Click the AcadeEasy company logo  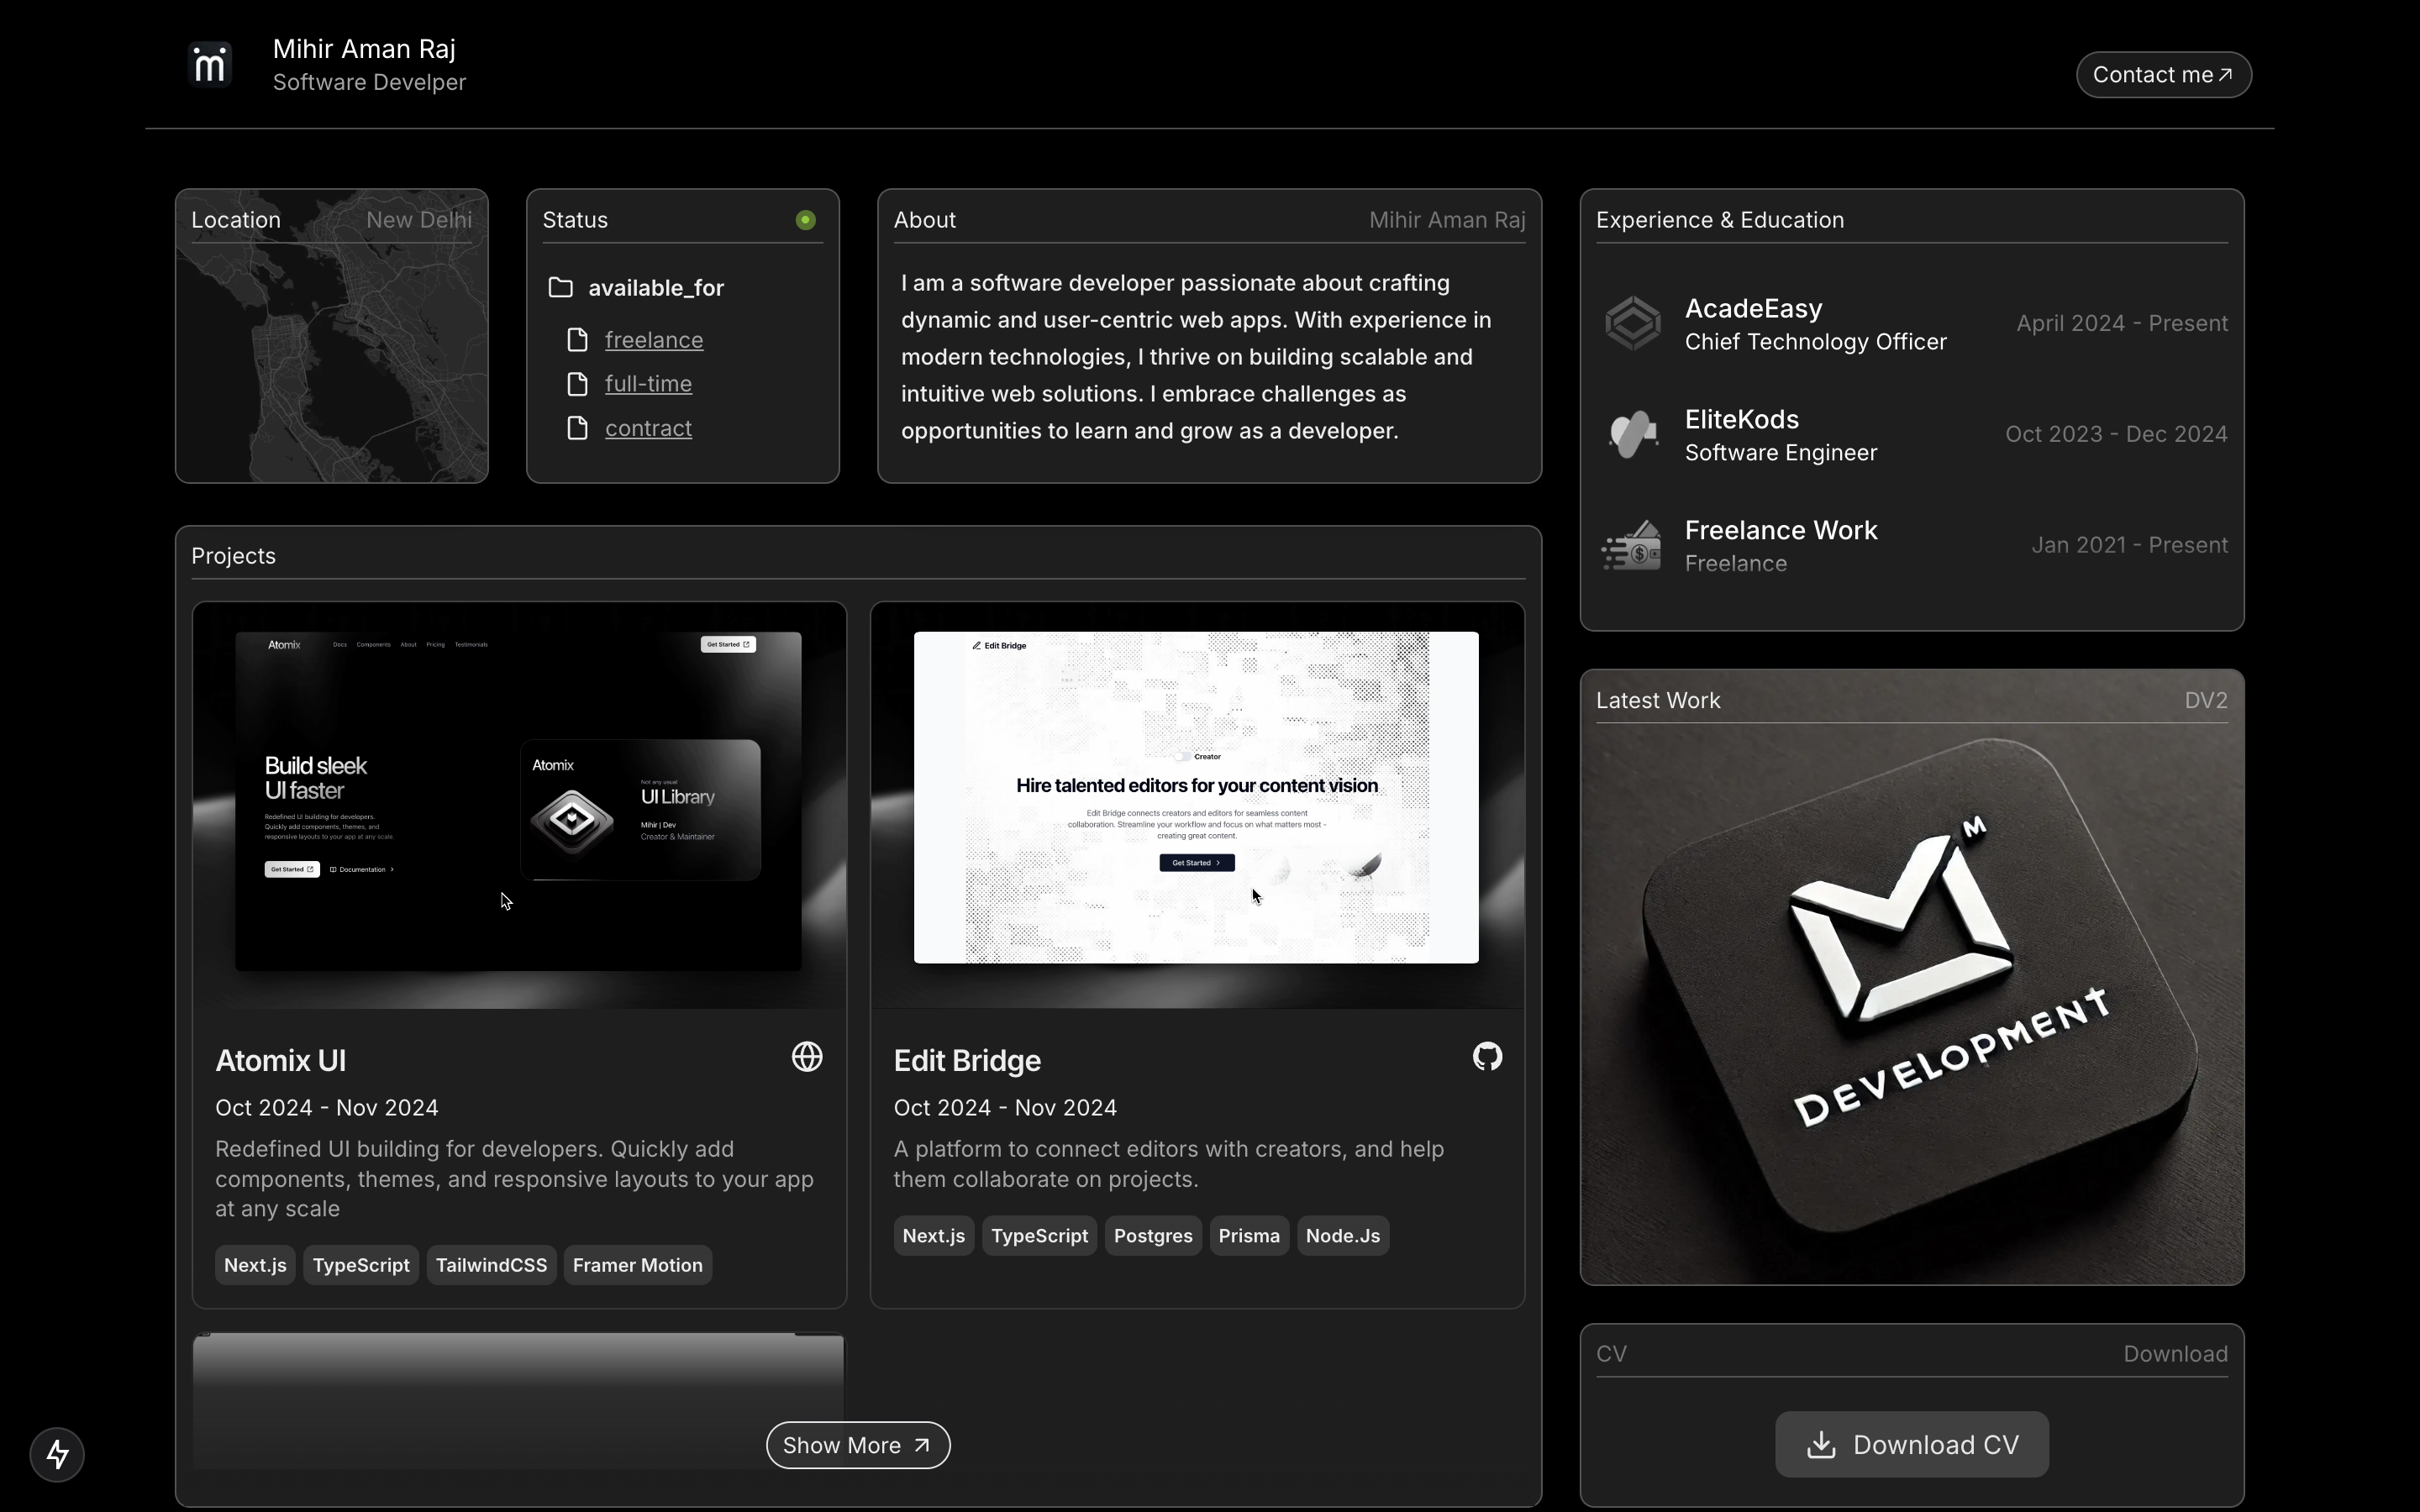[1631, 322]
